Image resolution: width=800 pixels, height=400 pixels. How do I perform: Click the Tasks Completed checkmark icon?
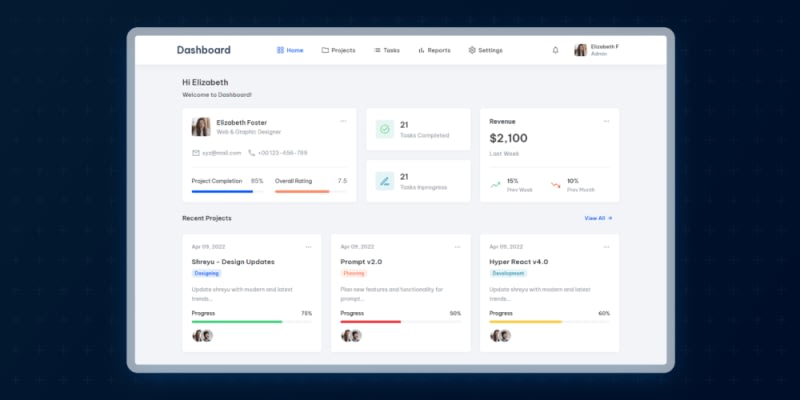tap(385, 129)
